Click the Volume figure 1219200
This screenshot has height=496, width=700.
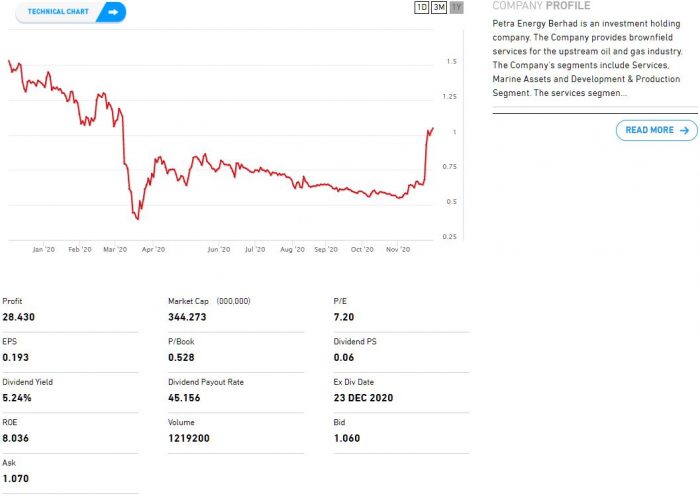(x=189, y=438)
